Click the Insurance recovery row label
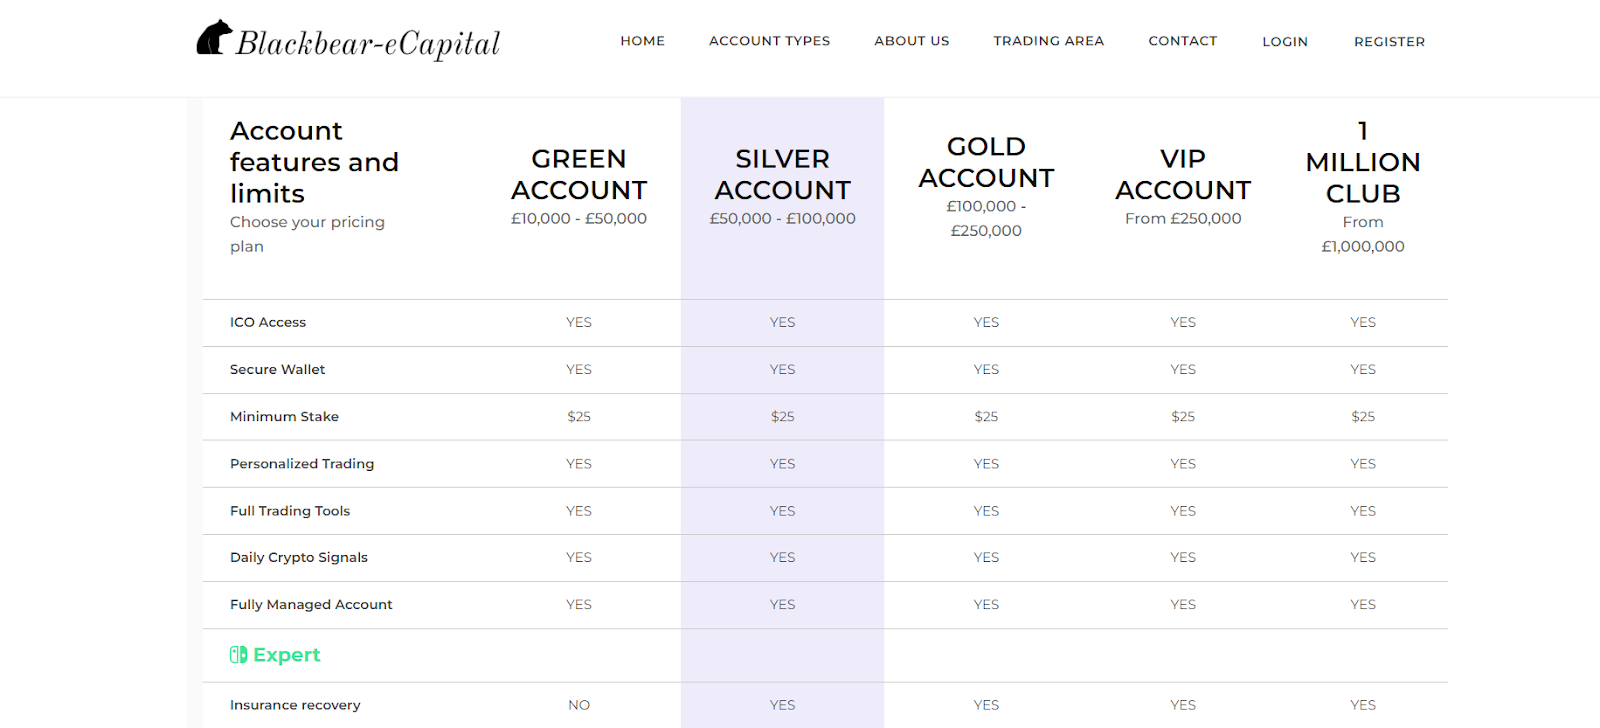 click(295, 705)
